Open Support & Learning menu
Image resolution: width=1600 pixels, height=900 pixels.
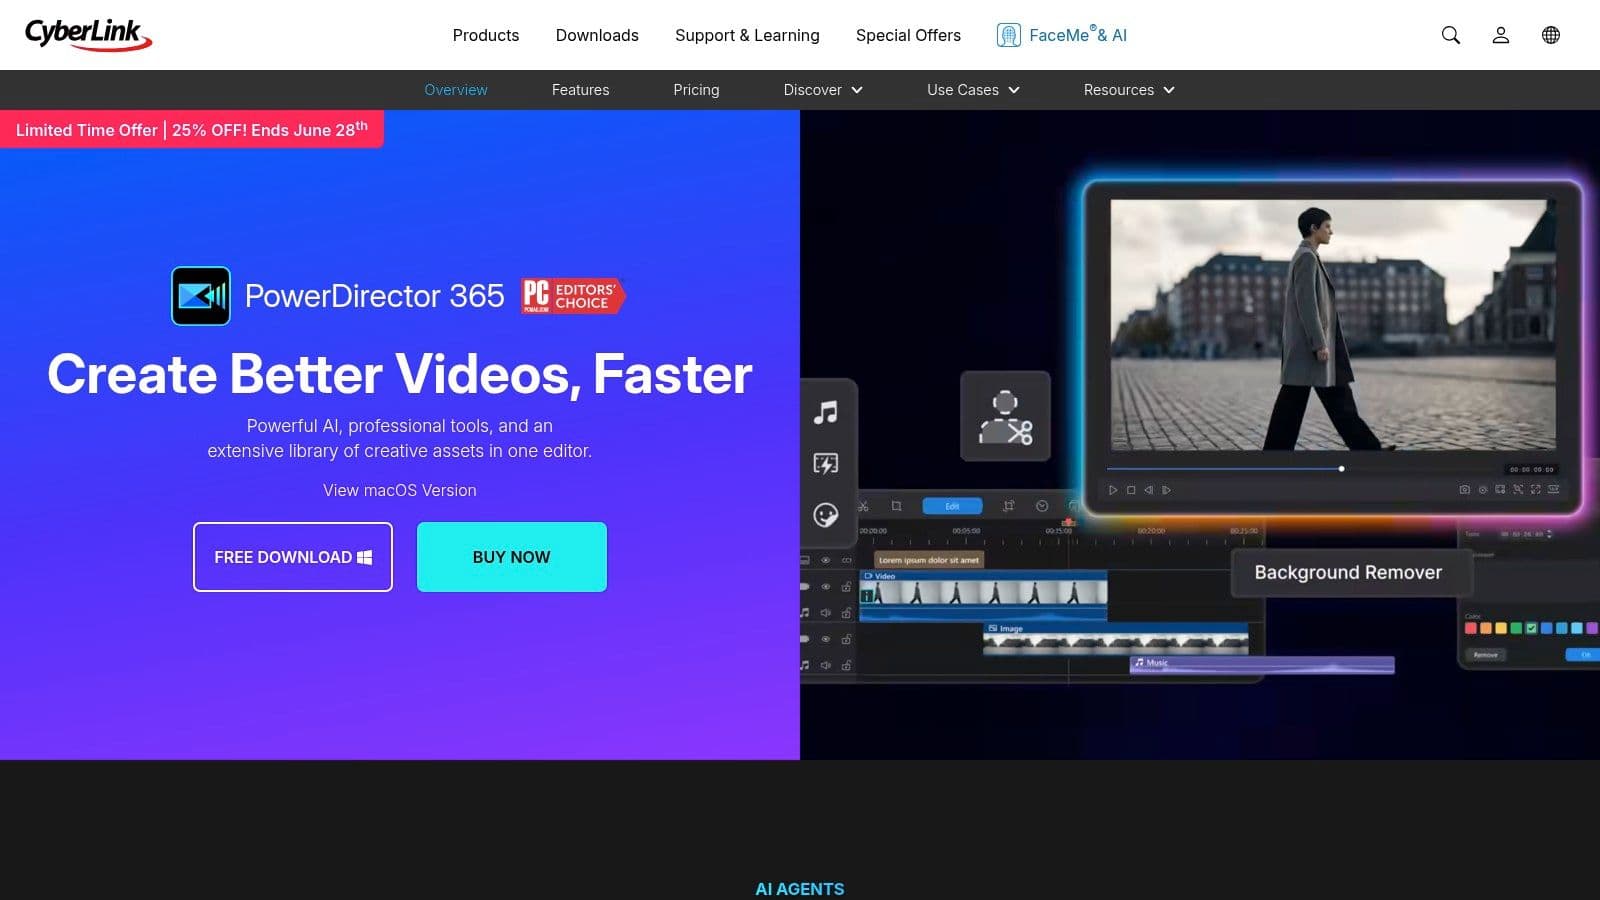(x=747, y=35)
